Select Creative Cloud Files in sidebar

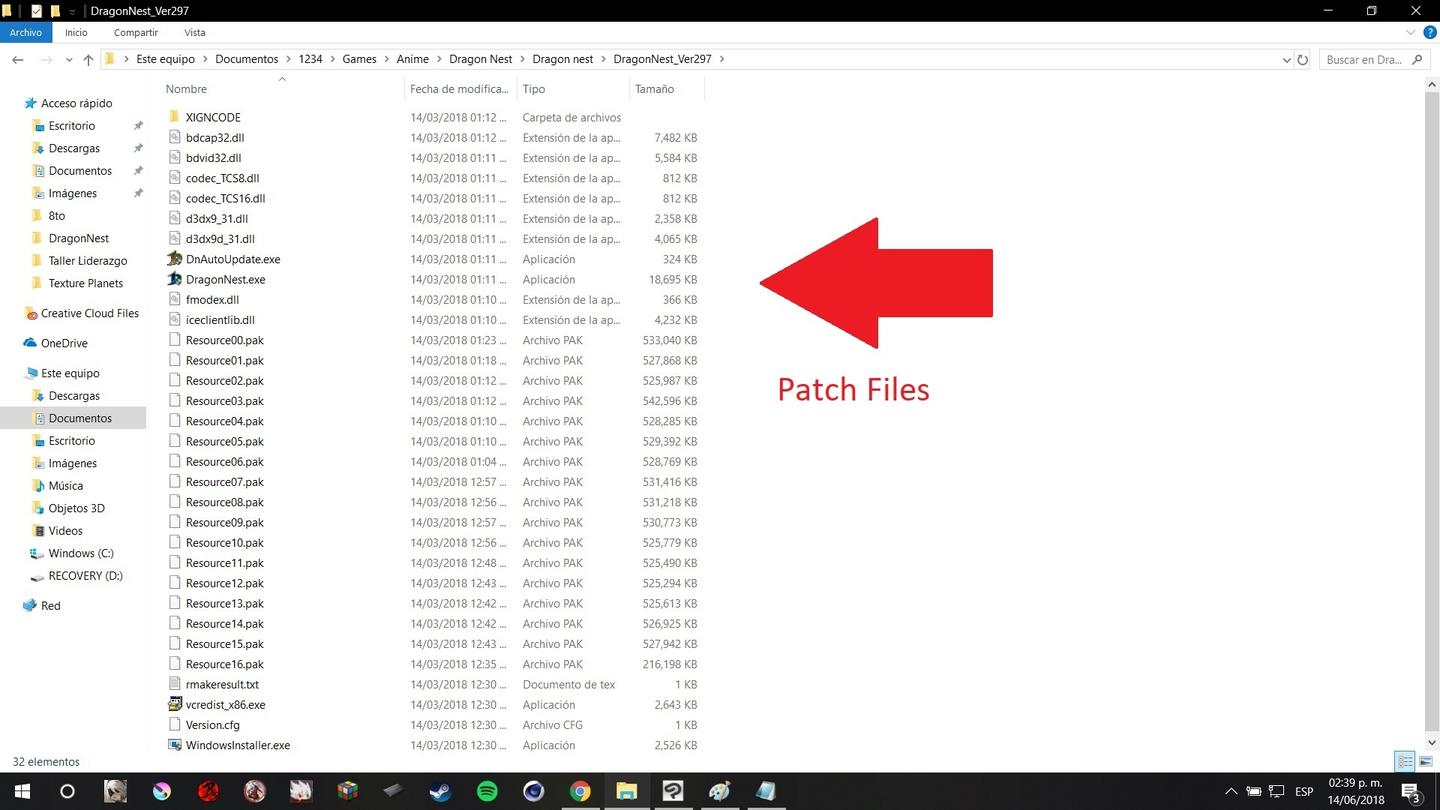tap(89, 313)
